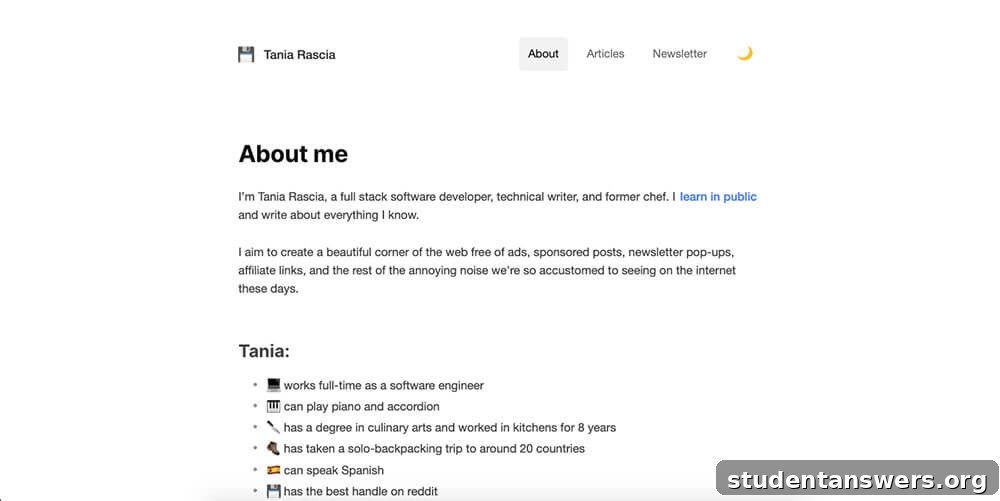Follow the 'learn in public' link
This screenshot has width=1000, height=501.
[718, 197]
